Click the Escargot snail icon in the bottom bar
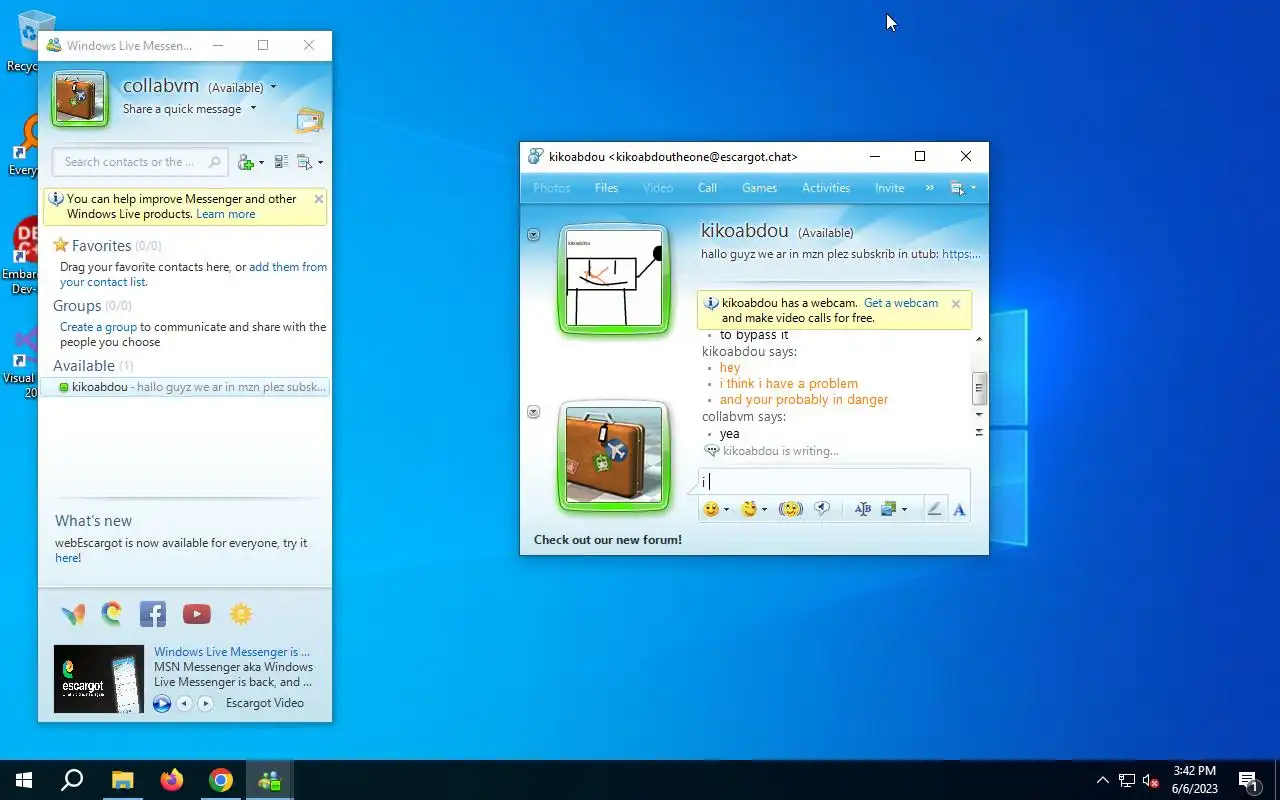1280x800 pixels. coord(112,614)
